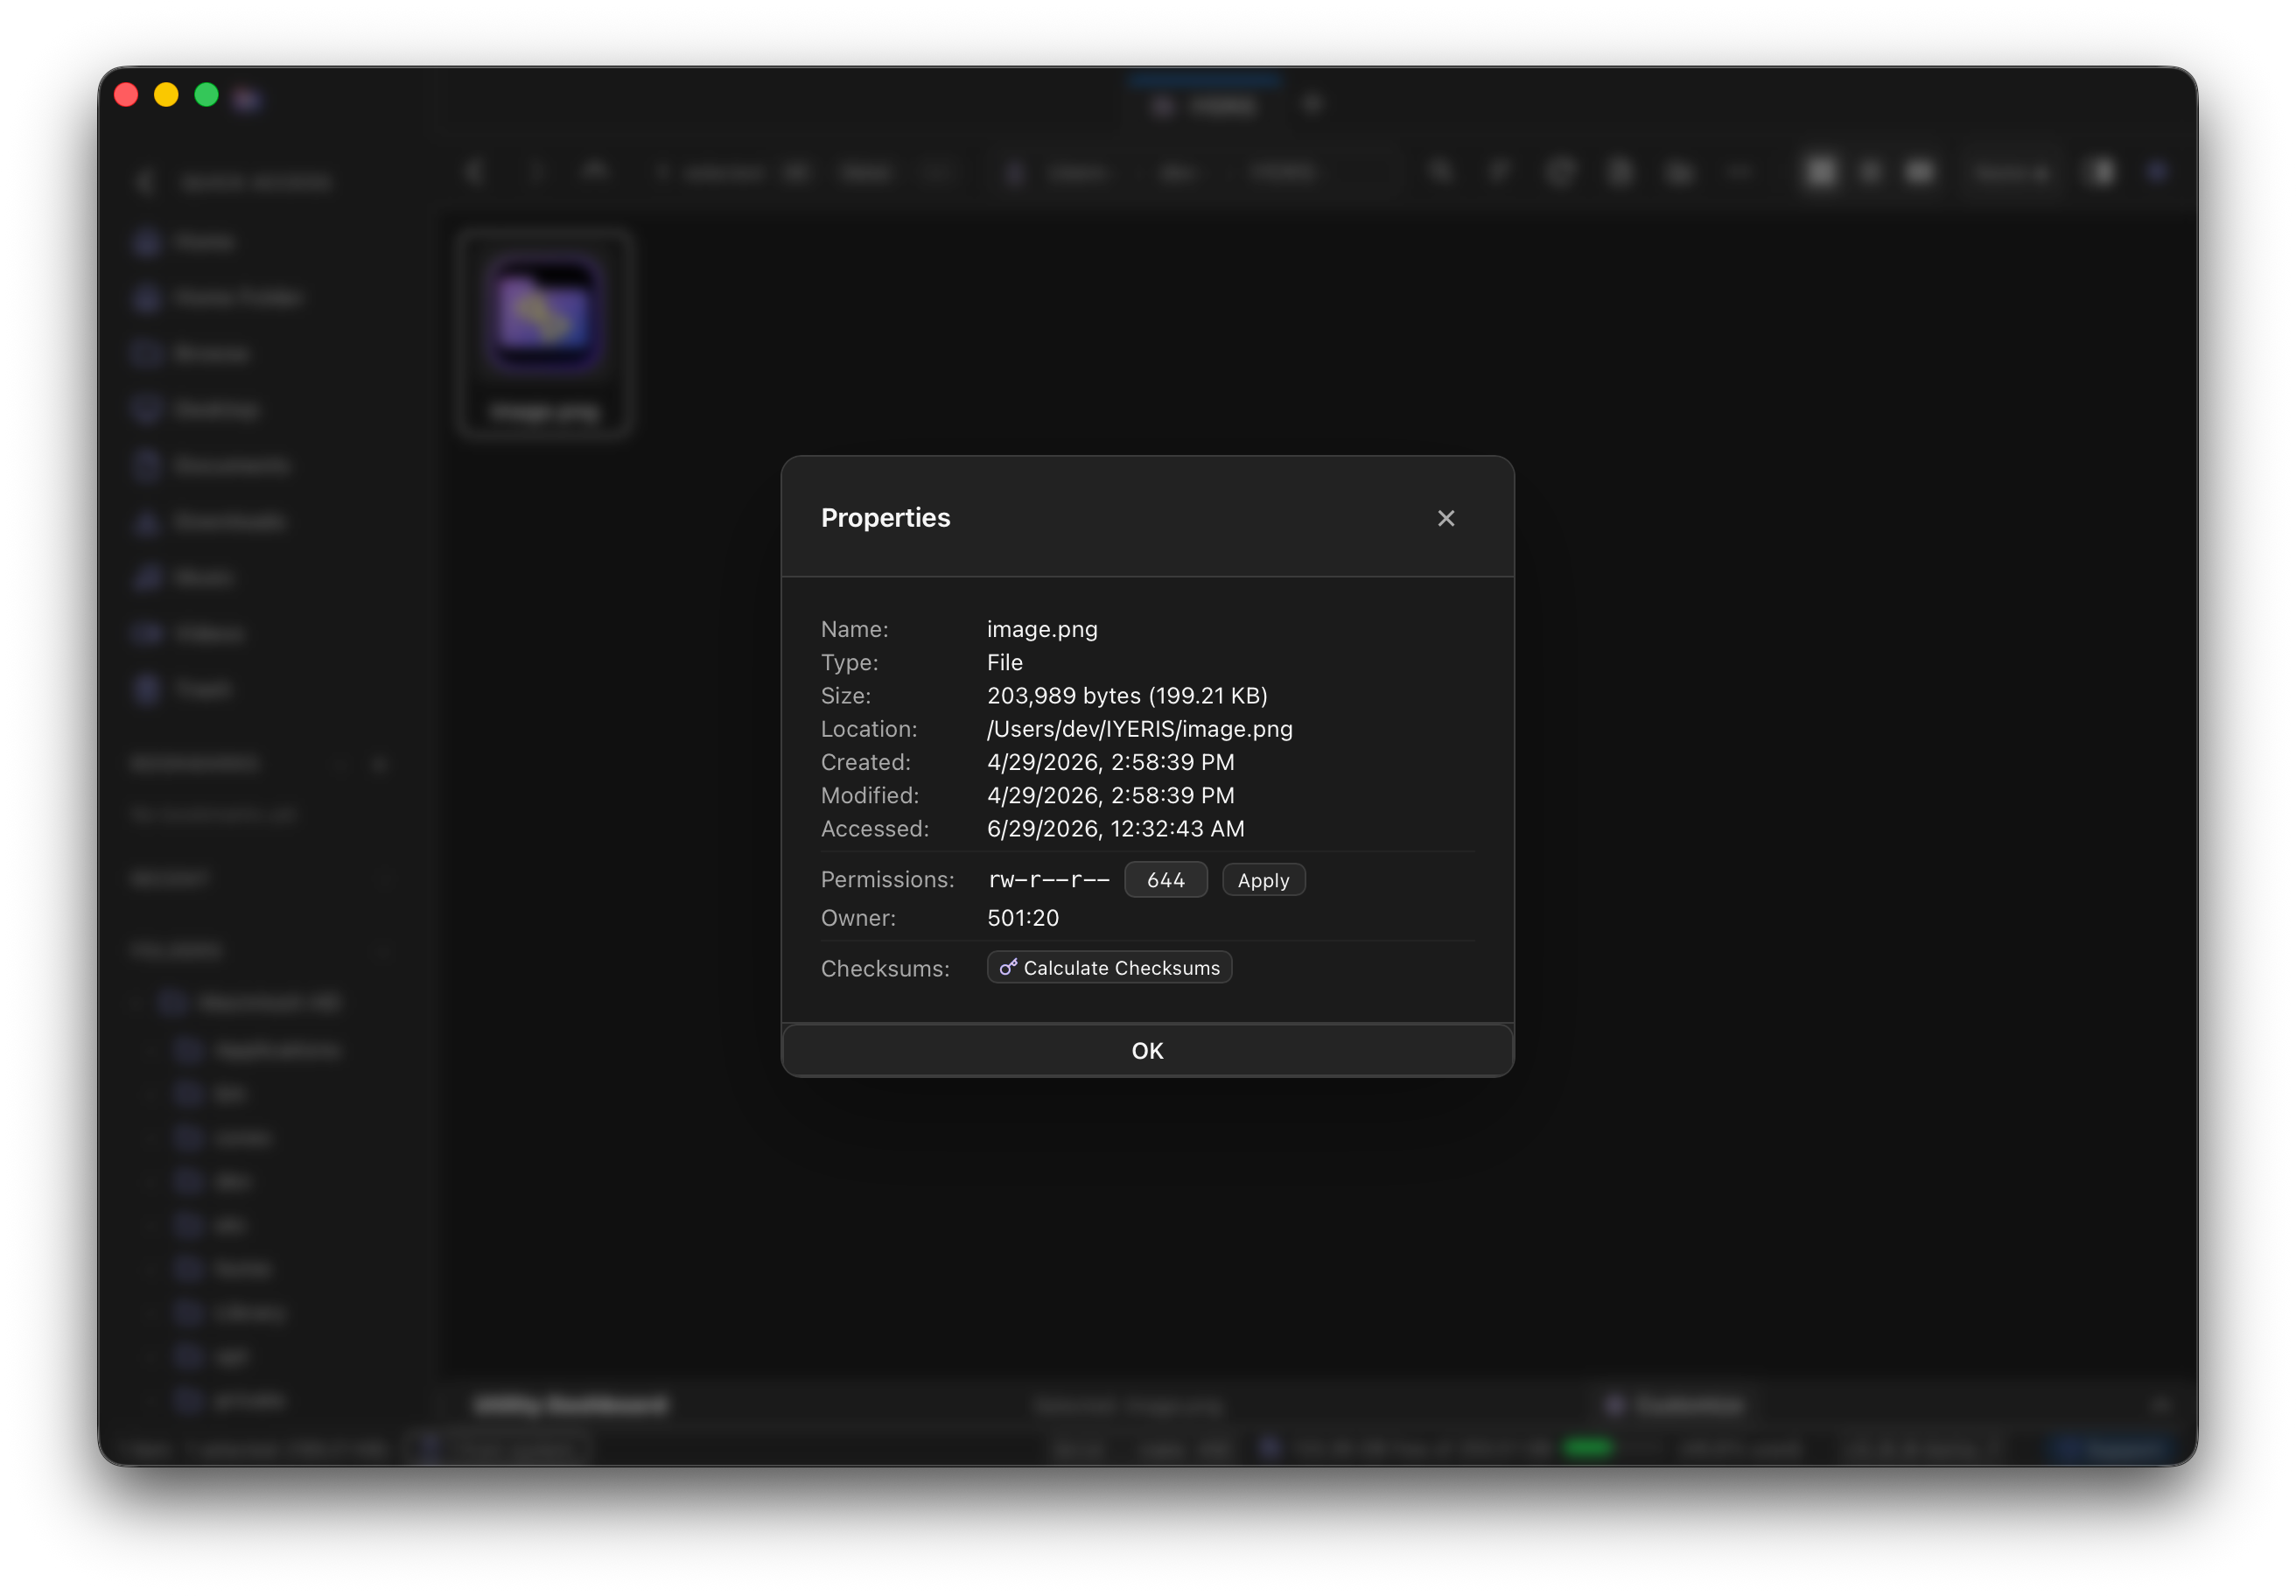Viewport: 2296px width, 1596px height.
Task: Collapse the Folders section chevron
Action: tap(386, 950)
